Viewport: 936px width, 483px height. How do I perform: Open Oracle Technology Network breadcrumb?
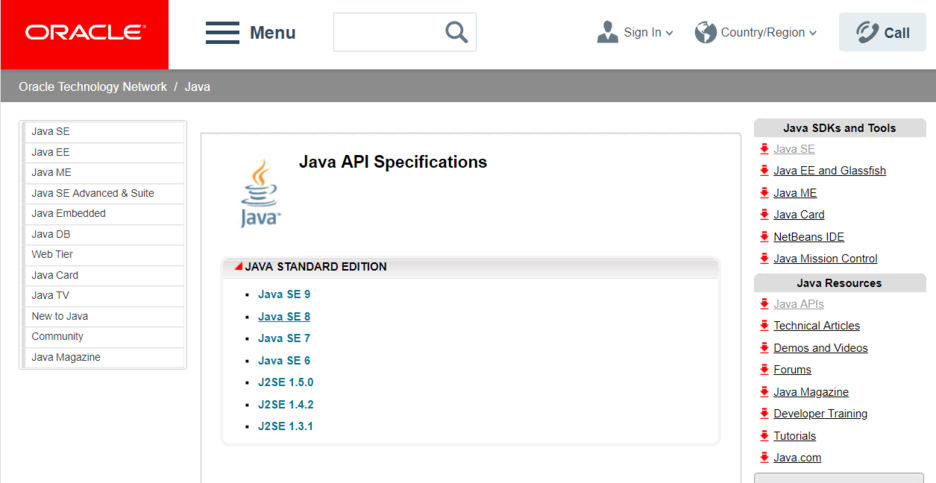[93, 87]
